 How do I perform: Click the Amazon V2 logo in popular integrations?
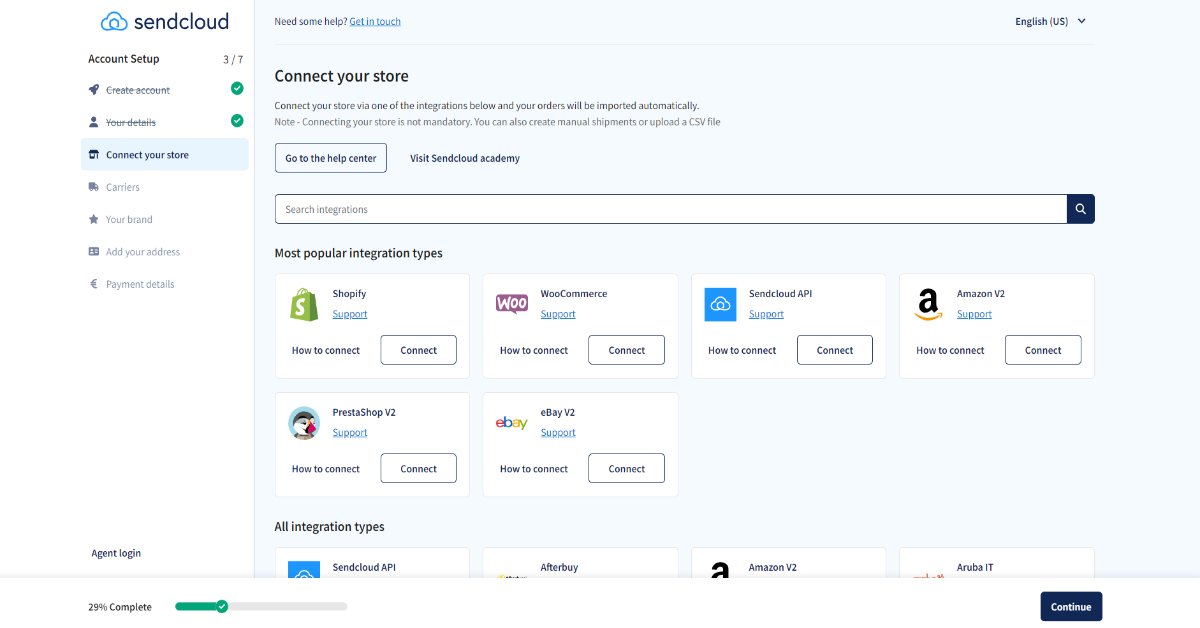click(x=928, y=305)
